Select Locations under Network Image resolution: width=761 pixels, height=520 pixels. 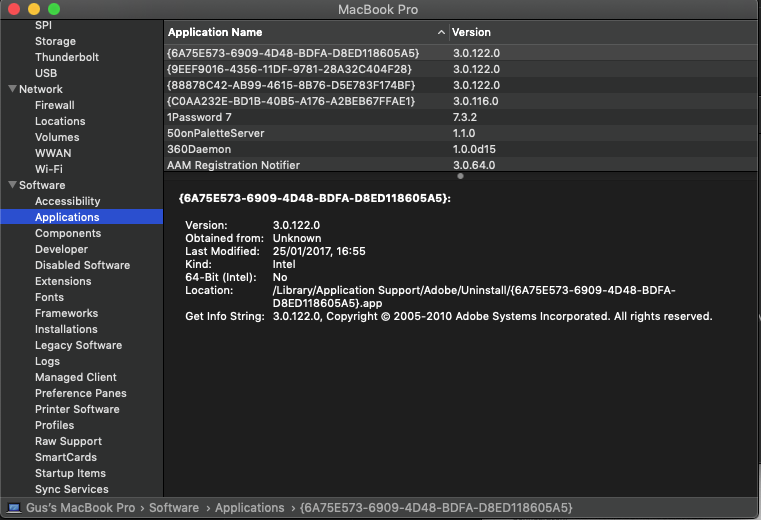[60, 121]
